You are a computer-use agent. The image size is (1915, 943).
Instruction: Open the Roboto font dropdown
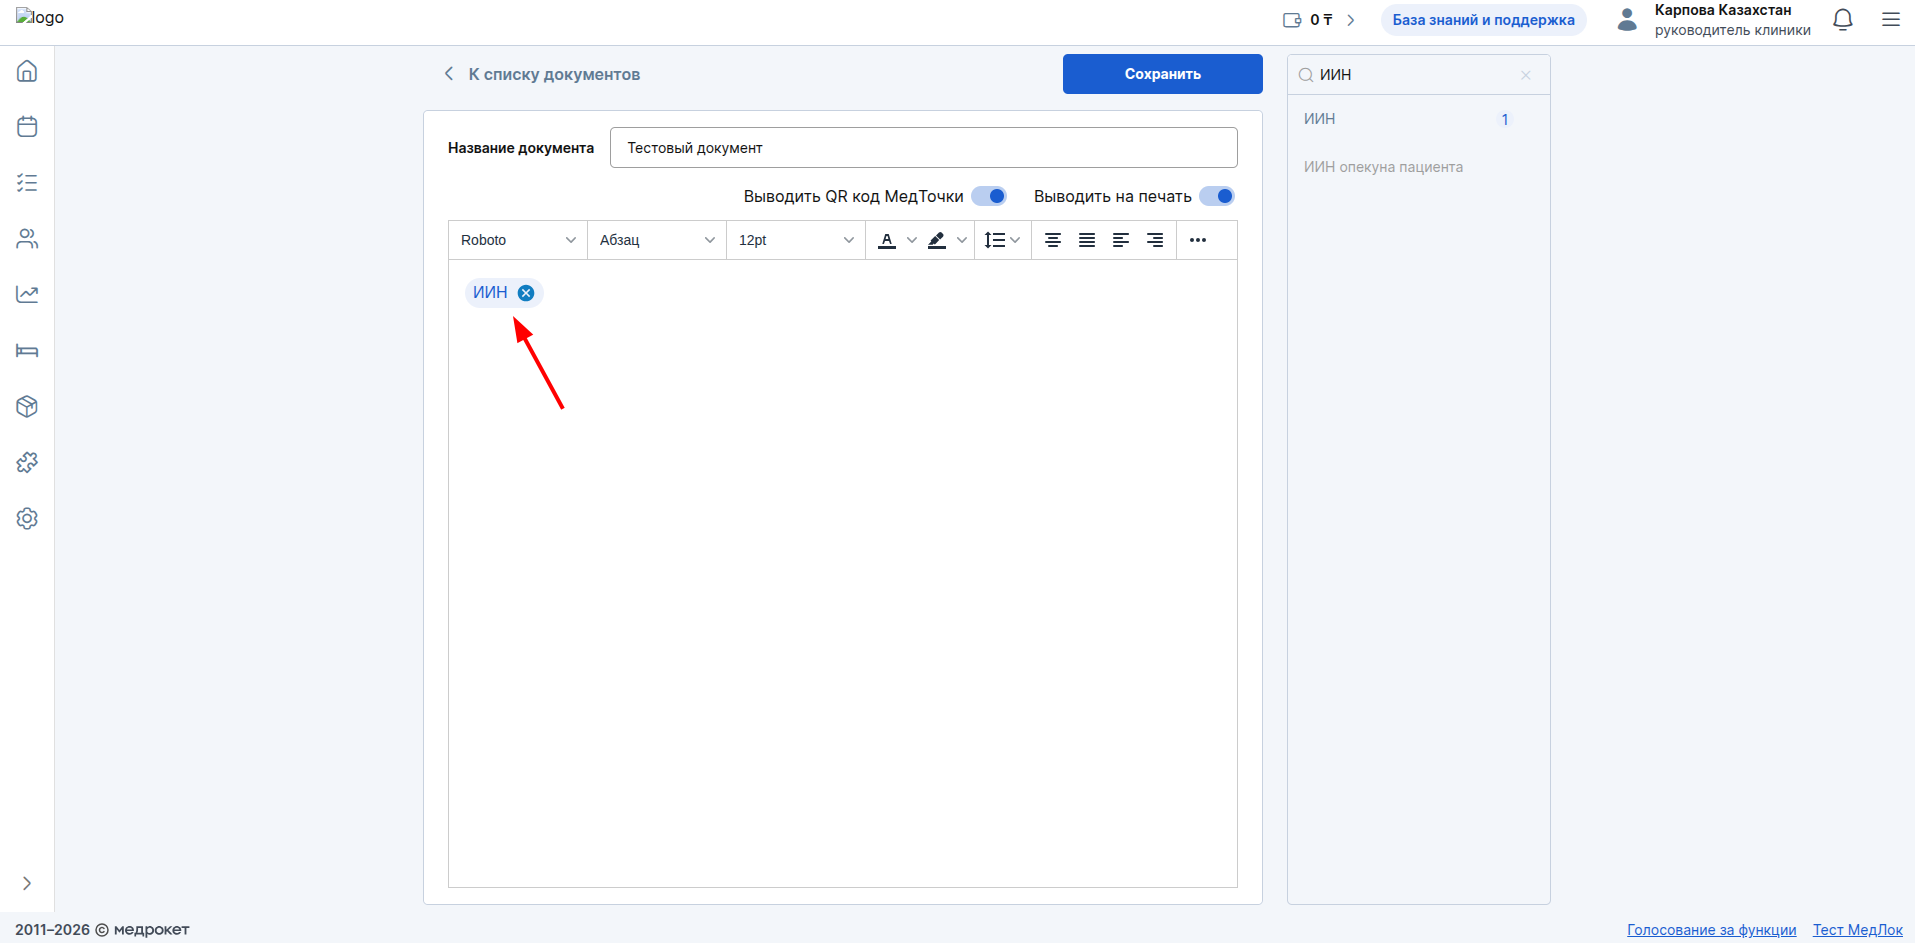coord(518,240)
